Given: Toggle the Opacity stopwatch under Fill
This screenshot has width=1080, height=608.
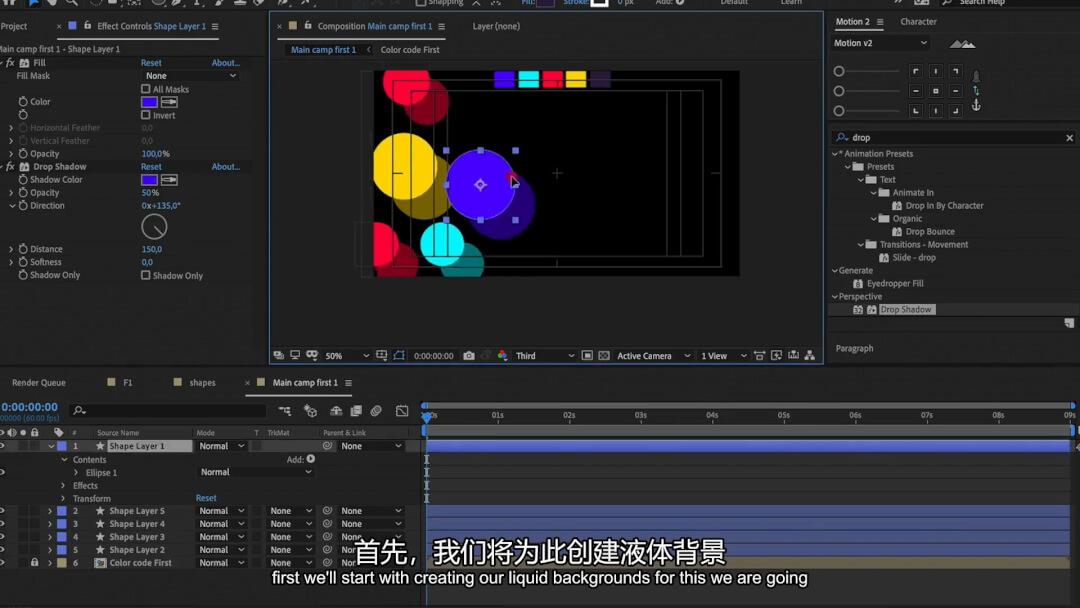Looking at the screenshot, I should tap(23, 154).
